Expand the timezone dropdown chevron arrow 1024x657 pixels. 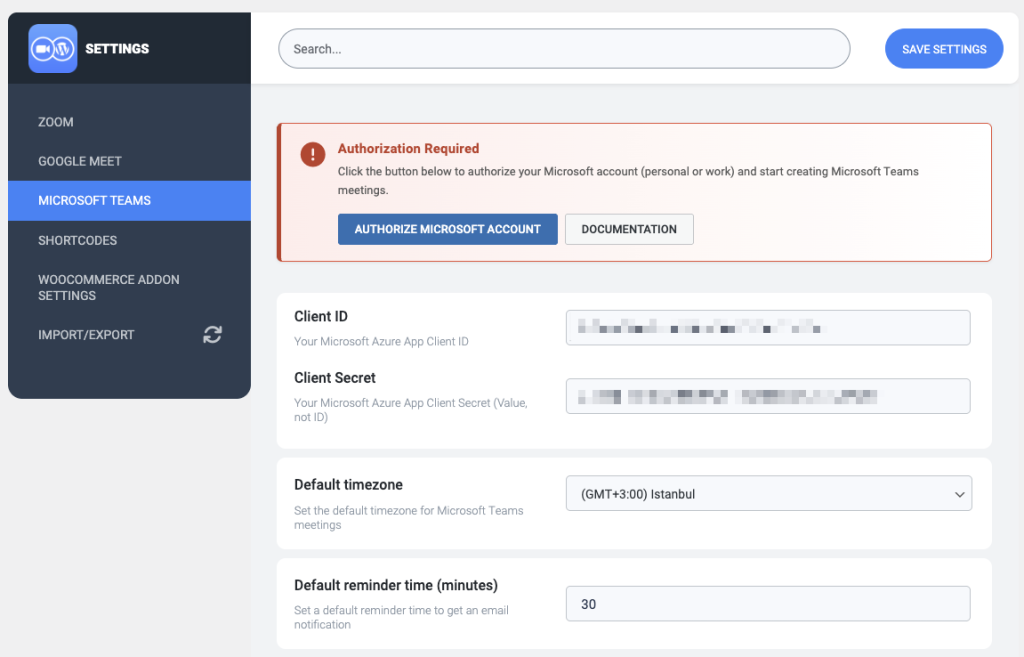pos(959,494)
